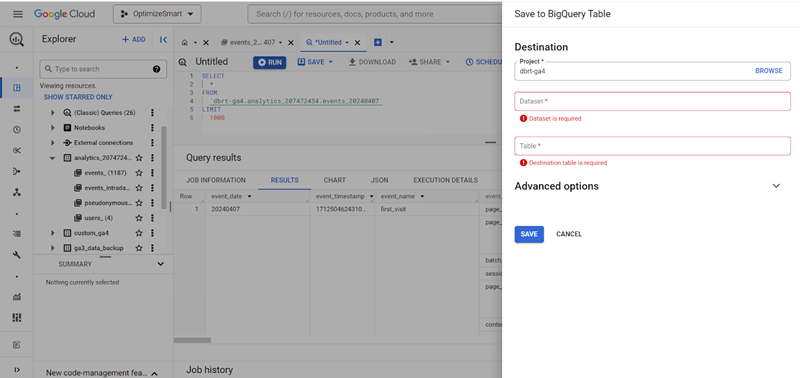Screen dimensions: 800x378
Task: Star the ga3_data_backup dataset
Action: (x=138, y=248)
